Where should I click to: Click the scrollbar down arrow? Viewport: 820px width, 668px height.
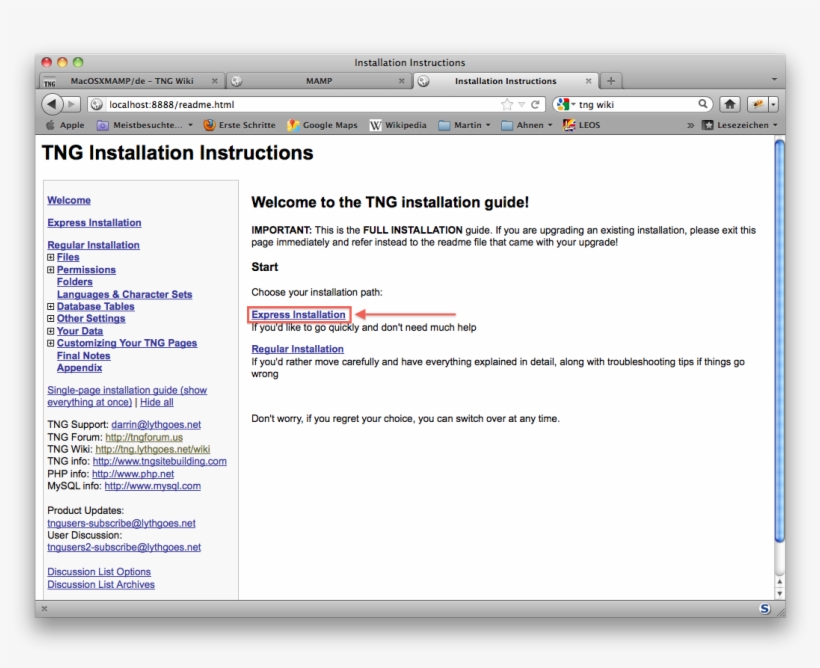point(779,594)
